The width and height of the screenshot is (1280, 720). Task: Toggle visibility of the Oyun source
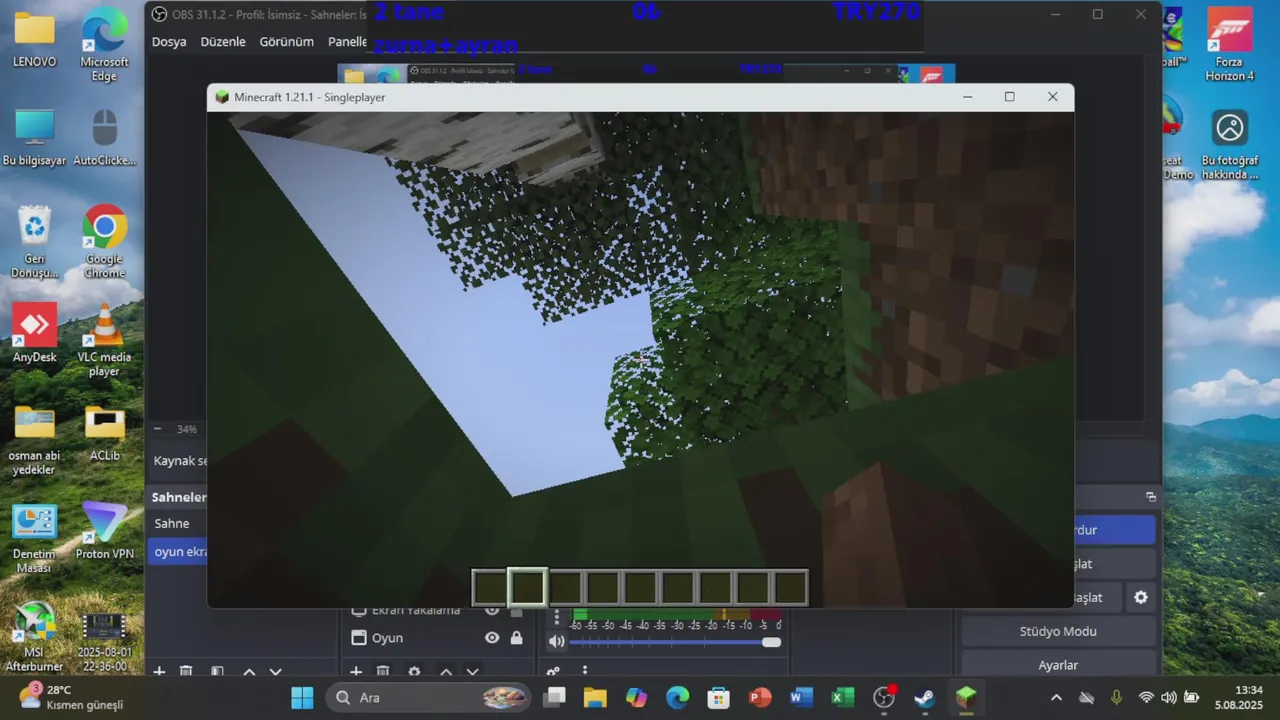coord(492,638)
